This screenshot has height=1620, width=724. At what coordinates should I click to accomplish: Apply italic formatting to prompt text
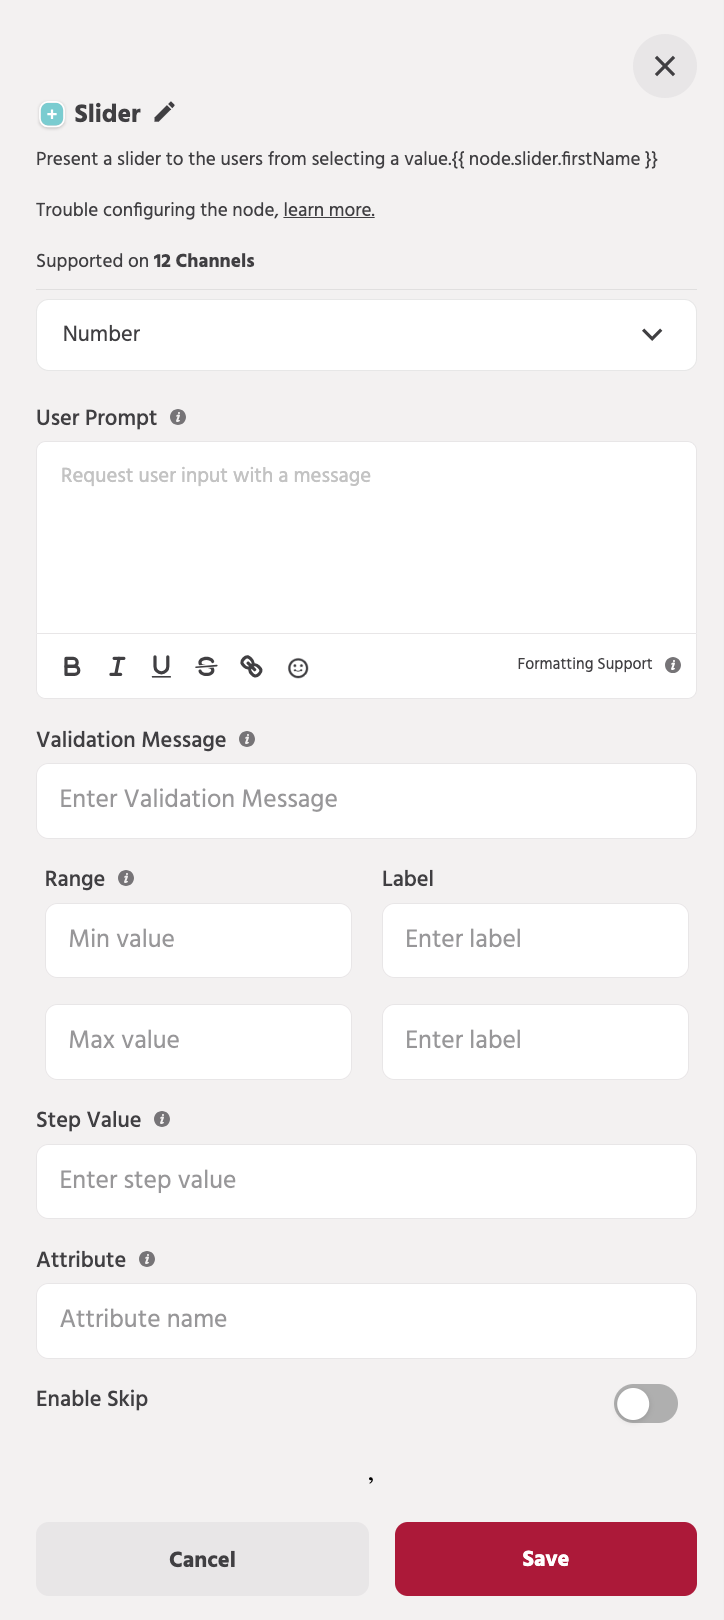coord(117,666)
